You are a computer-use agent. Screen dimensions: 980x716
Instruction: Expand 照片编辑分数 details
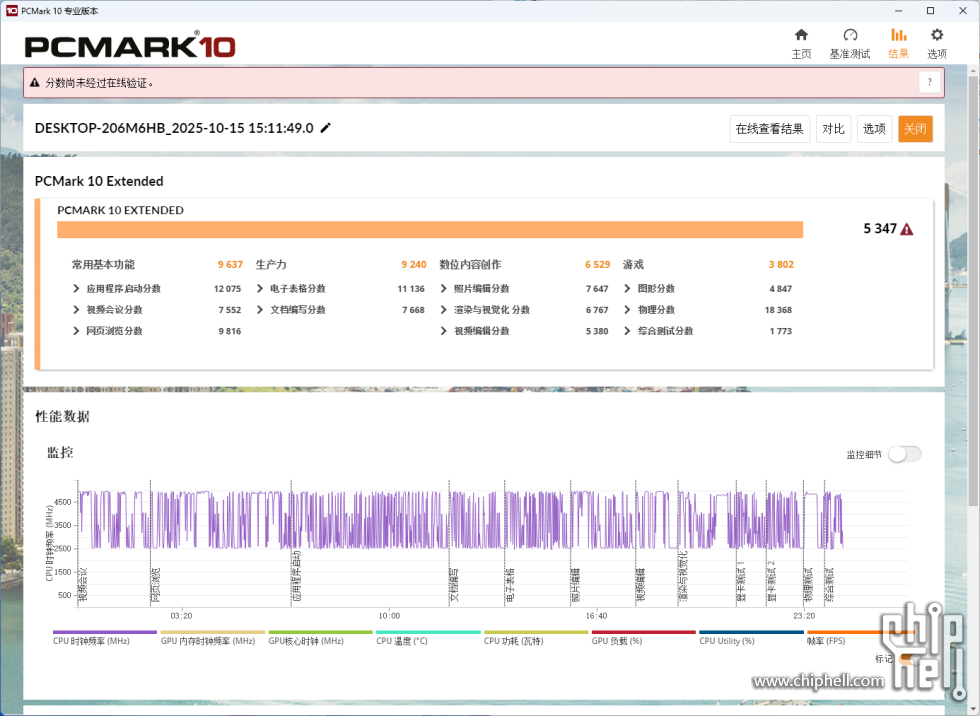point(444,289)
